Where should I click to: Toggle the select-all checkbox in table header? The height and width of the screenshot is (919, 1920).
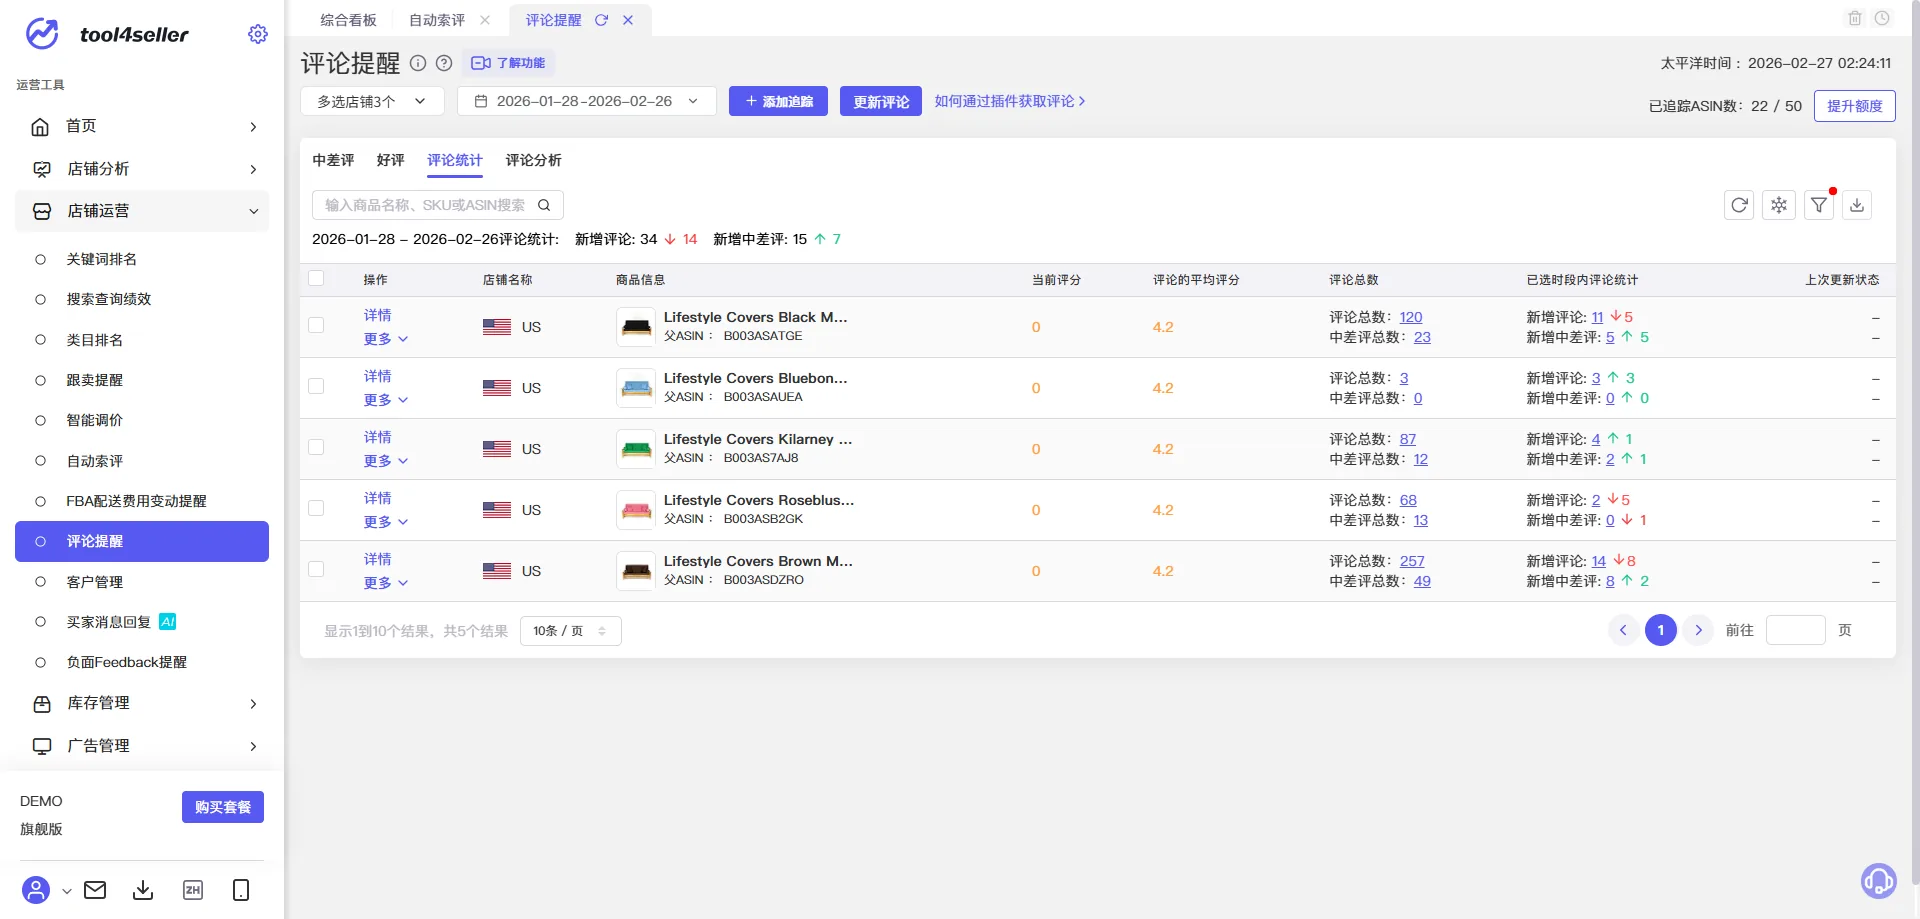pos(316,279)
